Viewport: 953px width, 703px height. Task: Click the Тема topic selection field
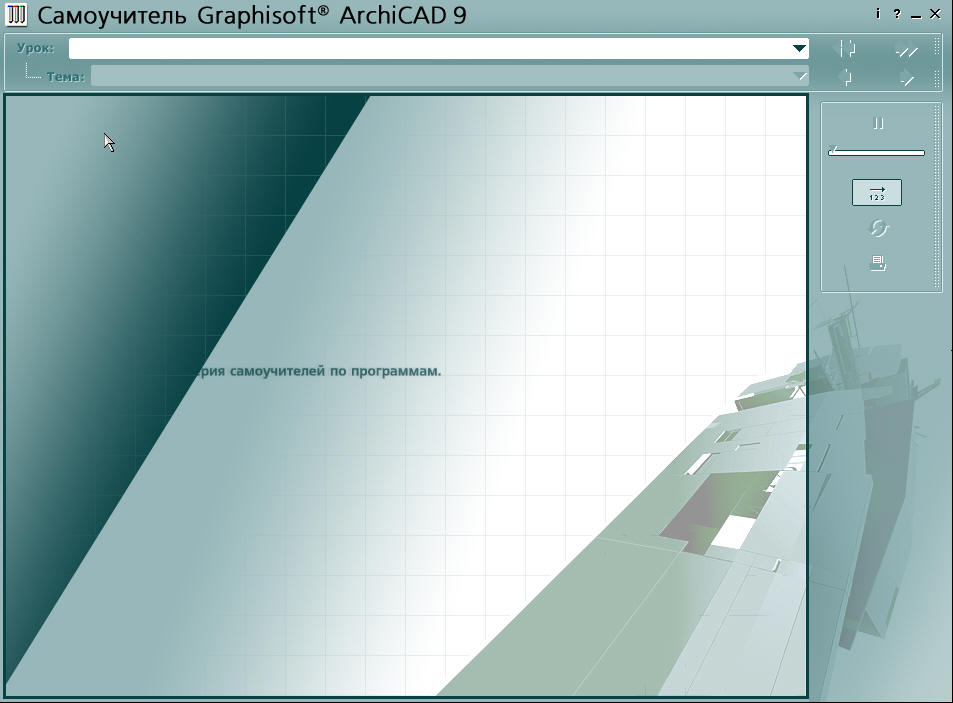(x=450, y=76)
